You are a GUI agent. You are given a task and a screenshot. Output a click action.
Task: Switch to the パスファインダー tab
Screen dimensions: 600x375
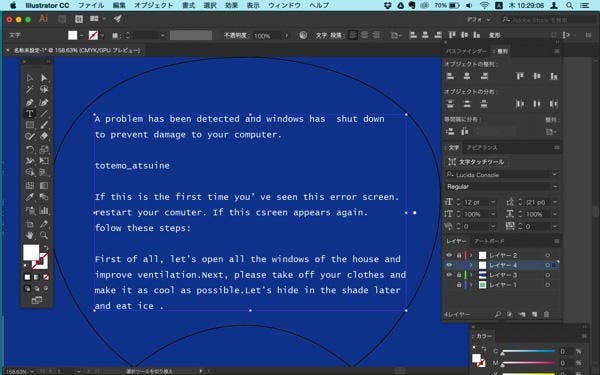click(466, 51)
